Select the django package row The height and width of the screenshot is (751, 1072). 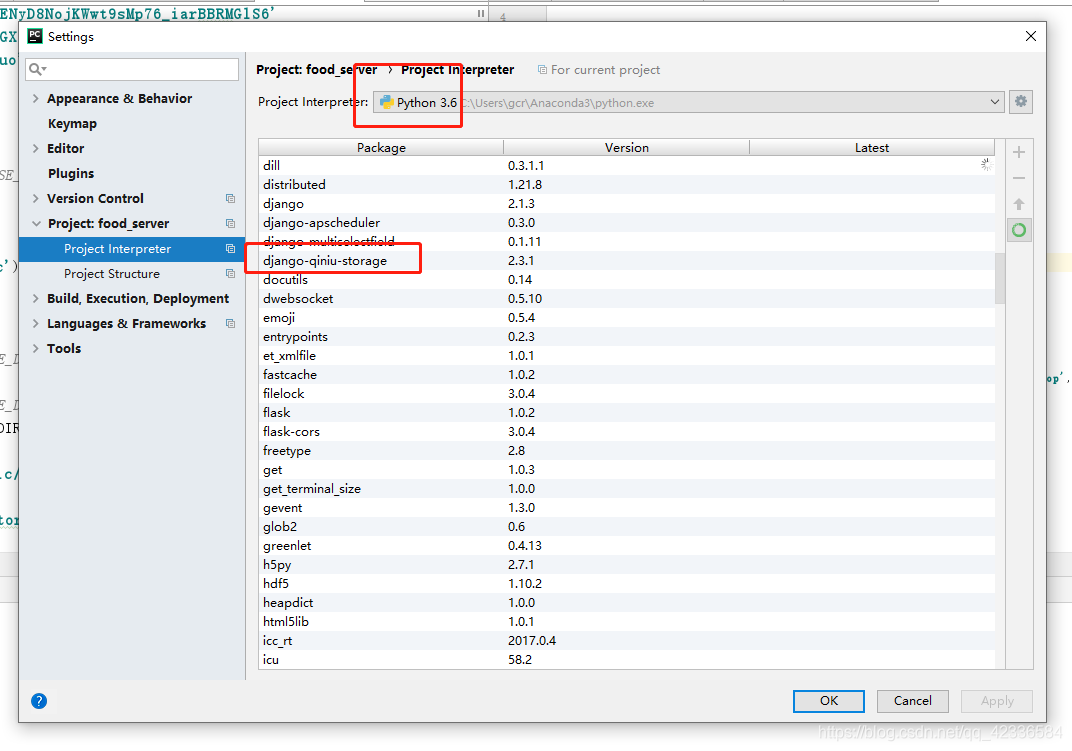point(627,204)
